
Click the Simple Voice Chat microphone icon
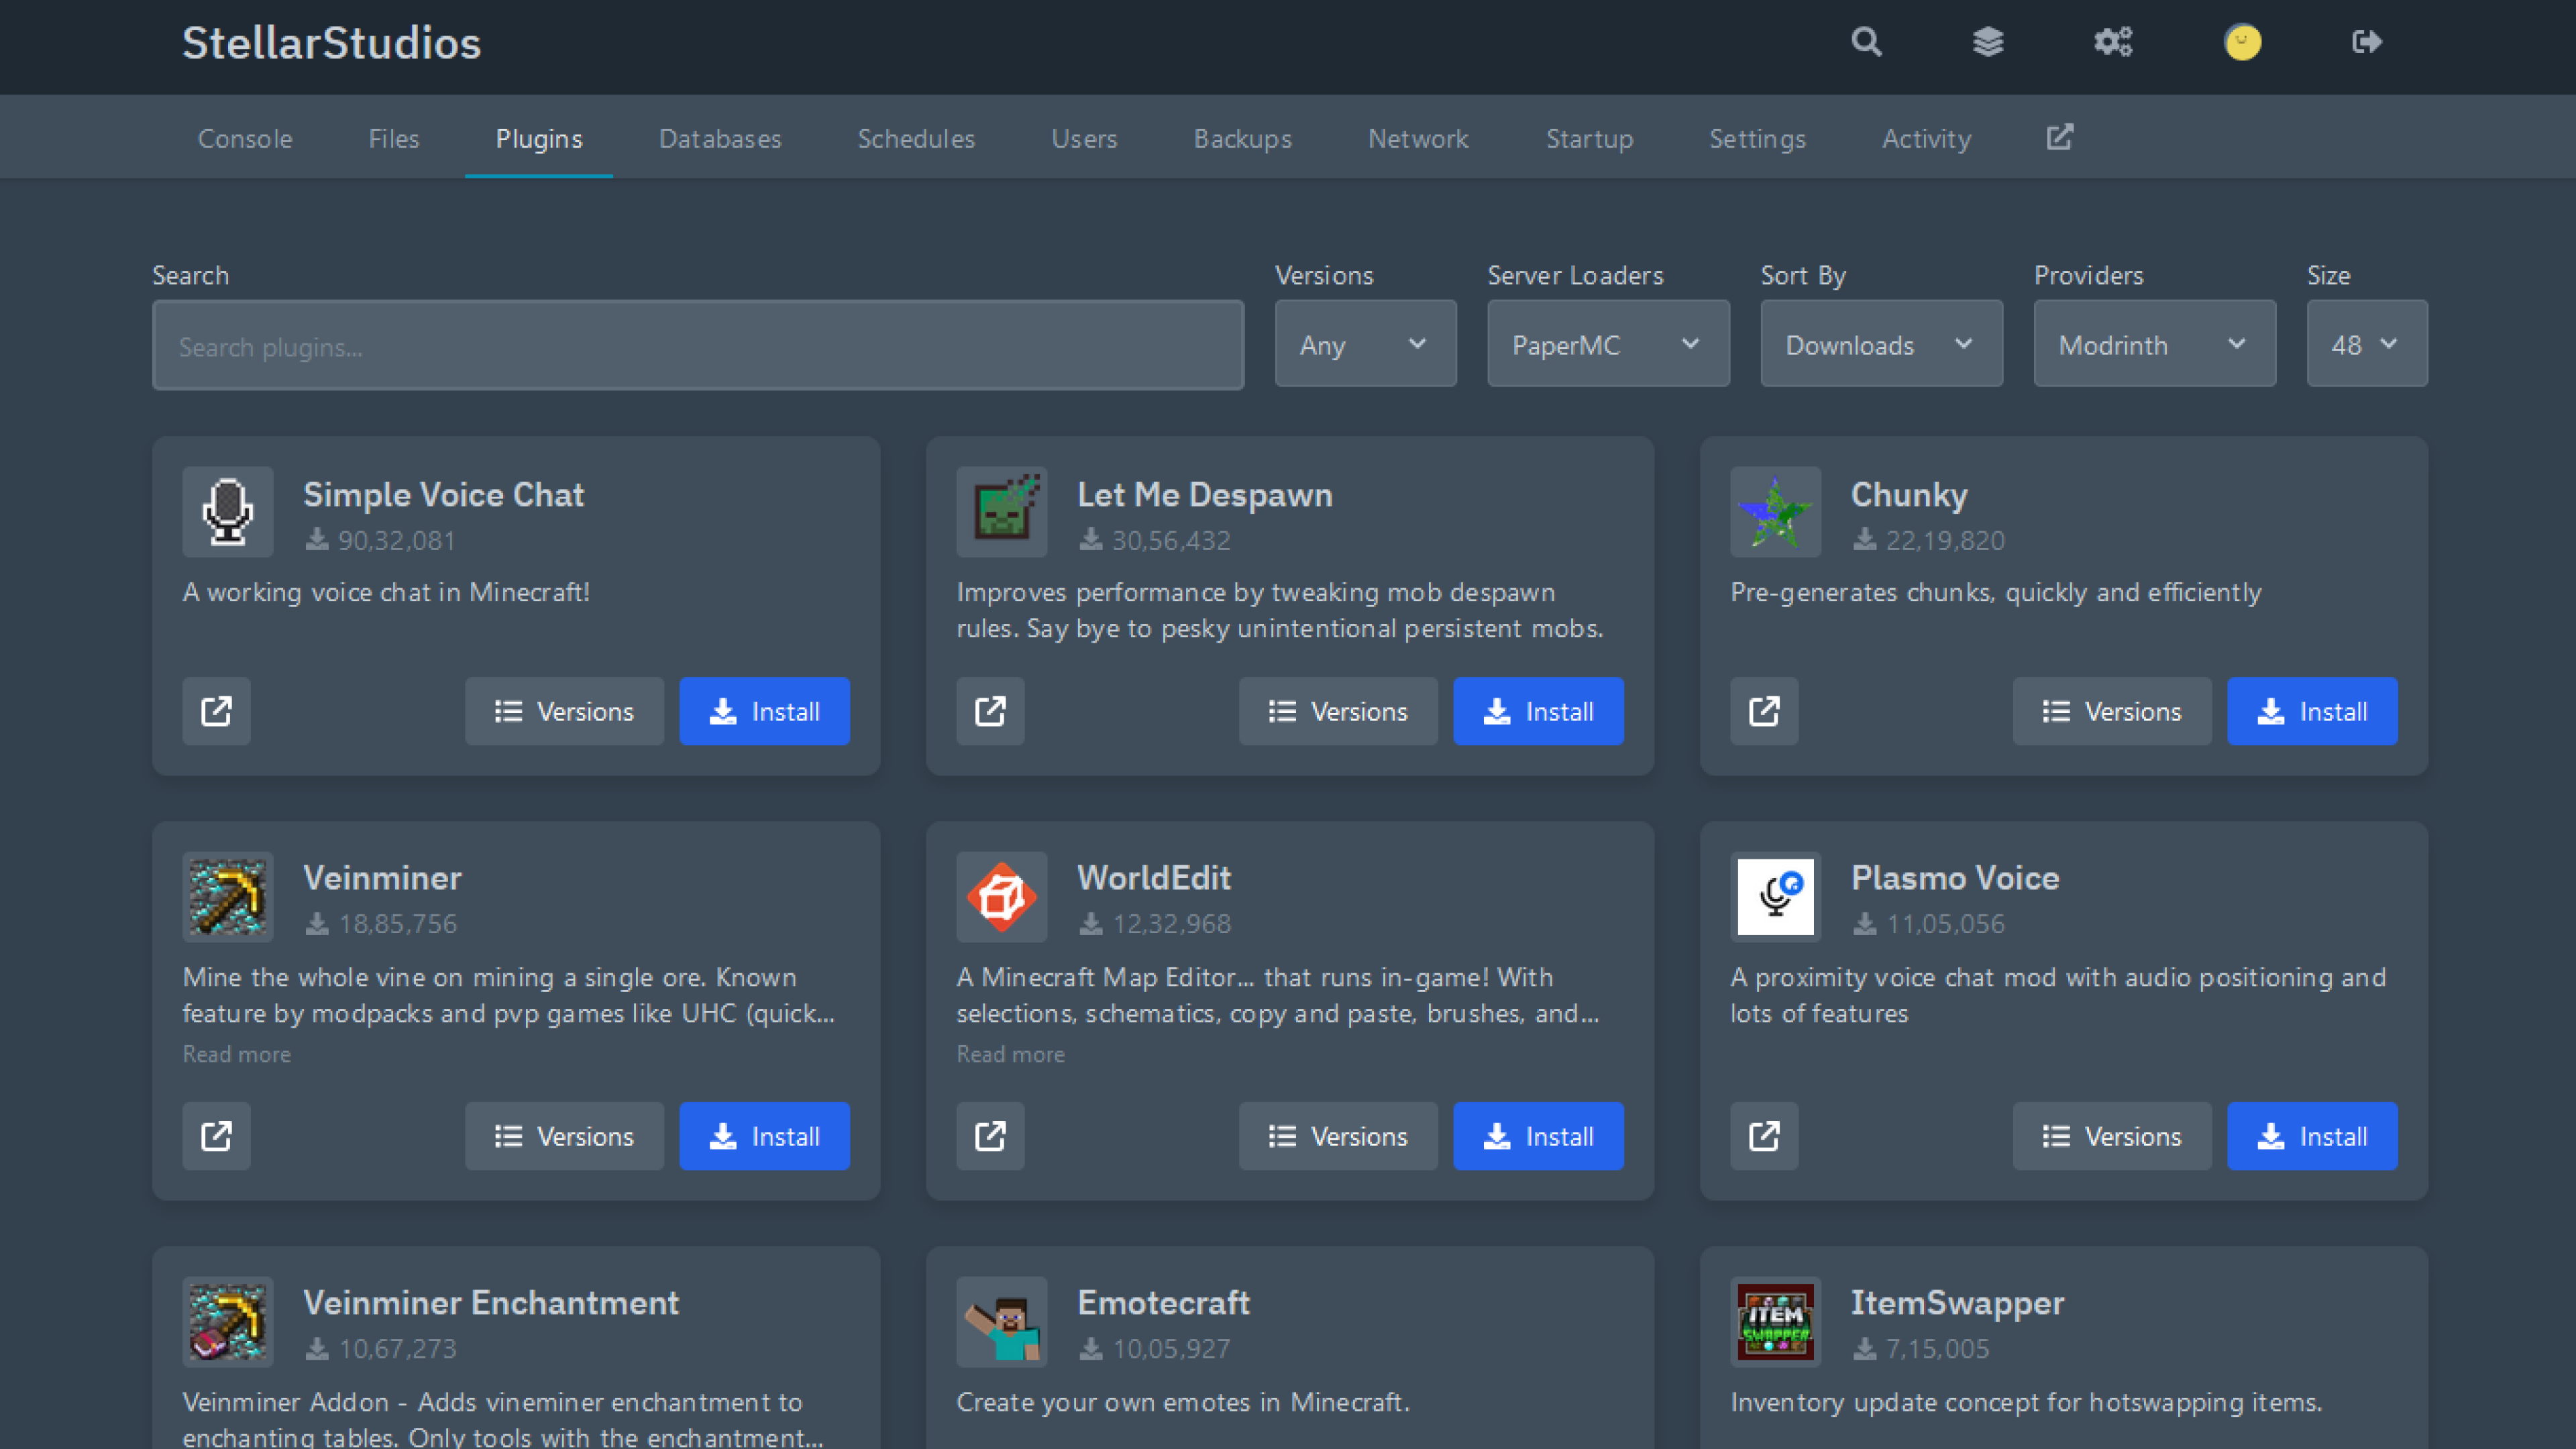pyautogui.click(x=227, y=512)
